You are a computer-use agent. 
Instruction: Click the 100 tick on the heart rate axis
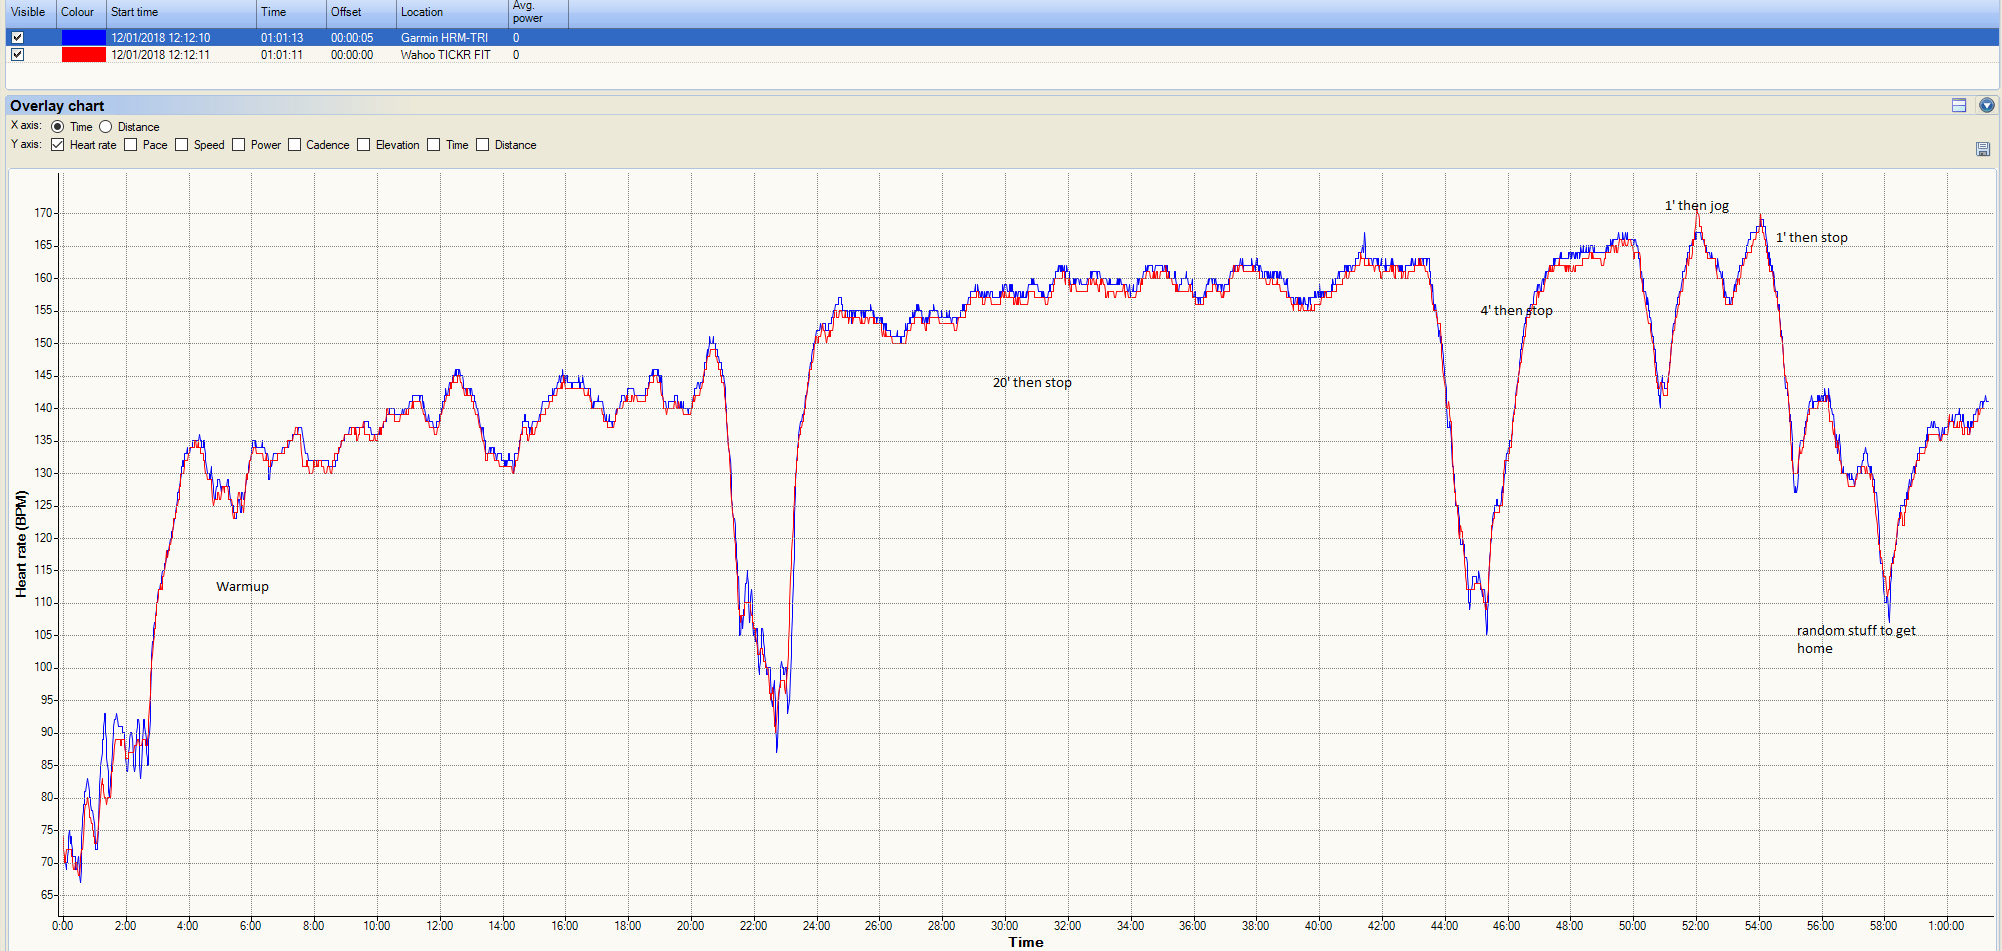click(43, 667)
